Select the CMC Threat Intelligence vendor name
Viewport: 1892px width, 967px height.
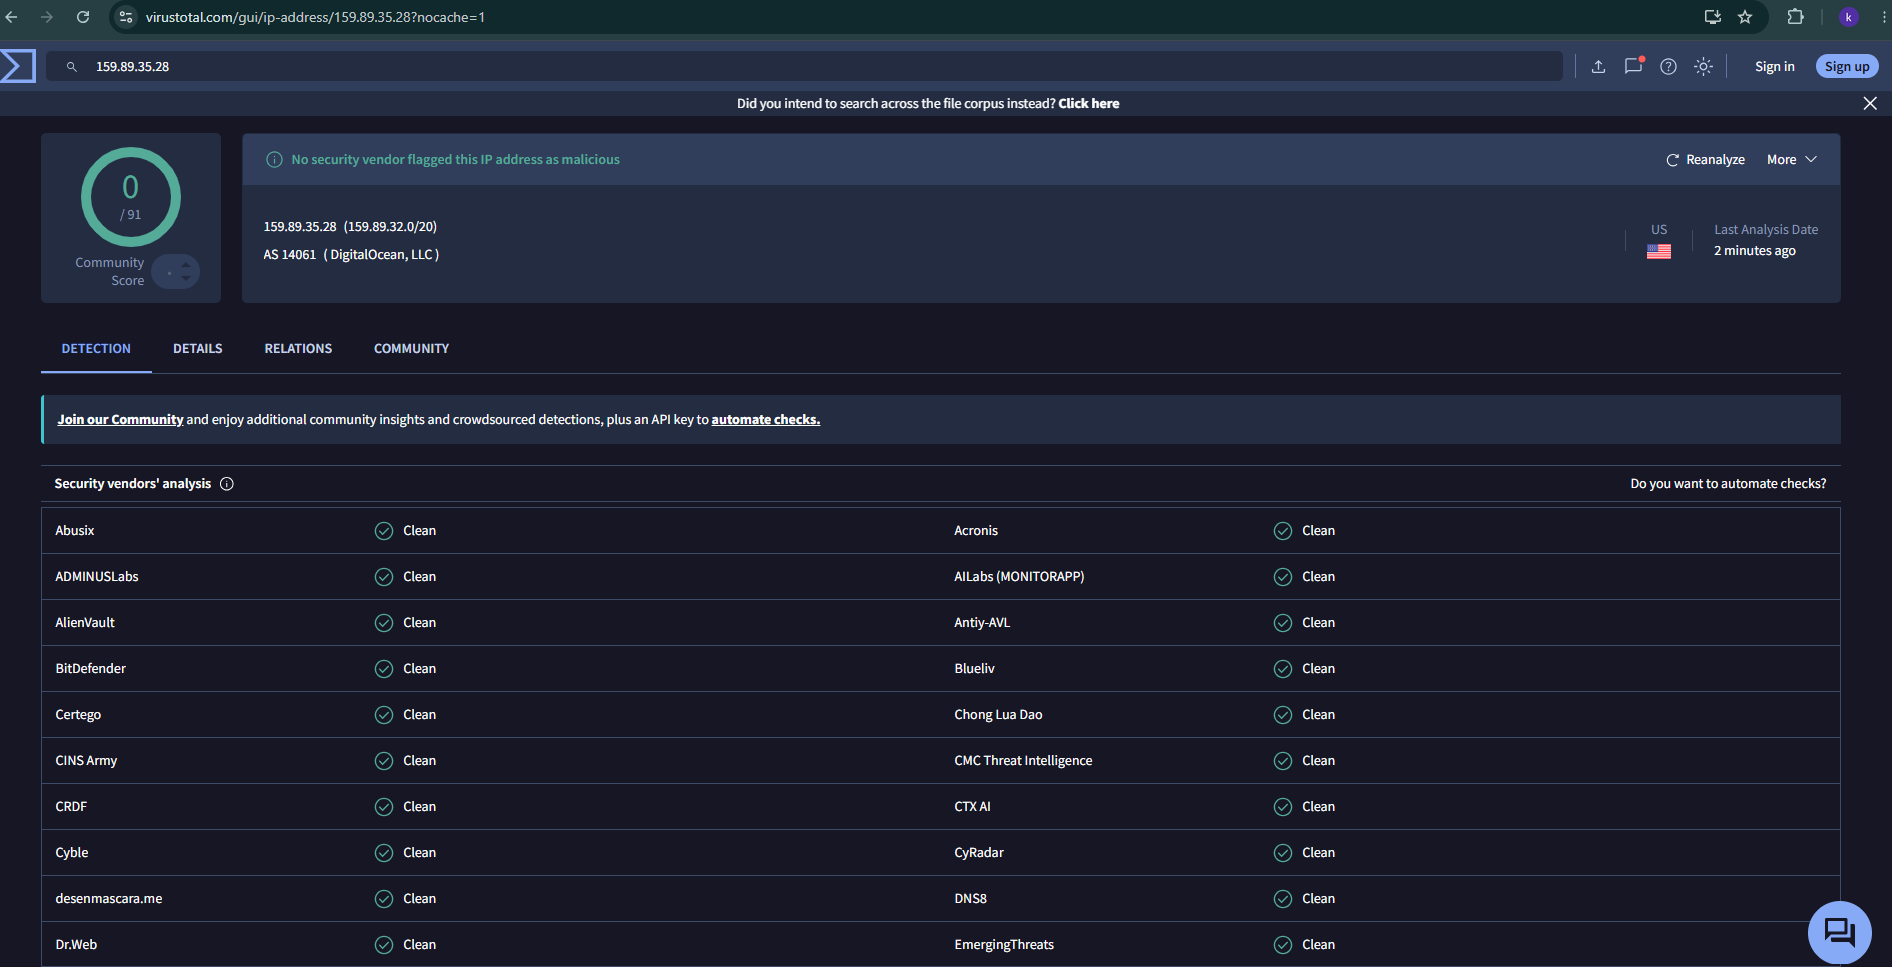tap(1023, 761)
